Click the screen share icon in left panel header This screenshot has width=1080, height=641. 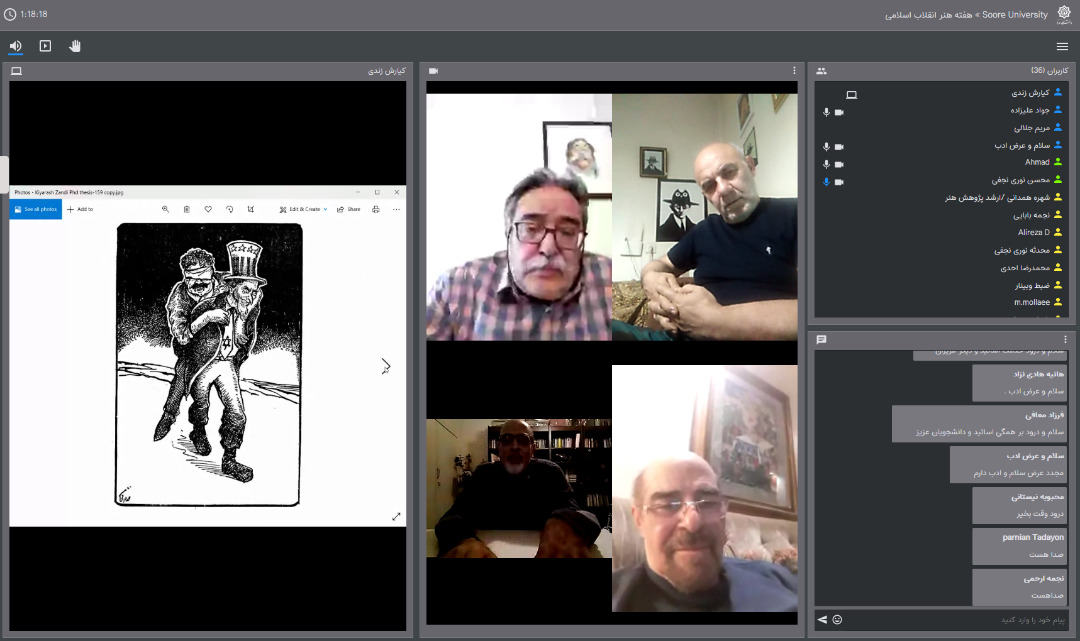[x=17, y=71]
